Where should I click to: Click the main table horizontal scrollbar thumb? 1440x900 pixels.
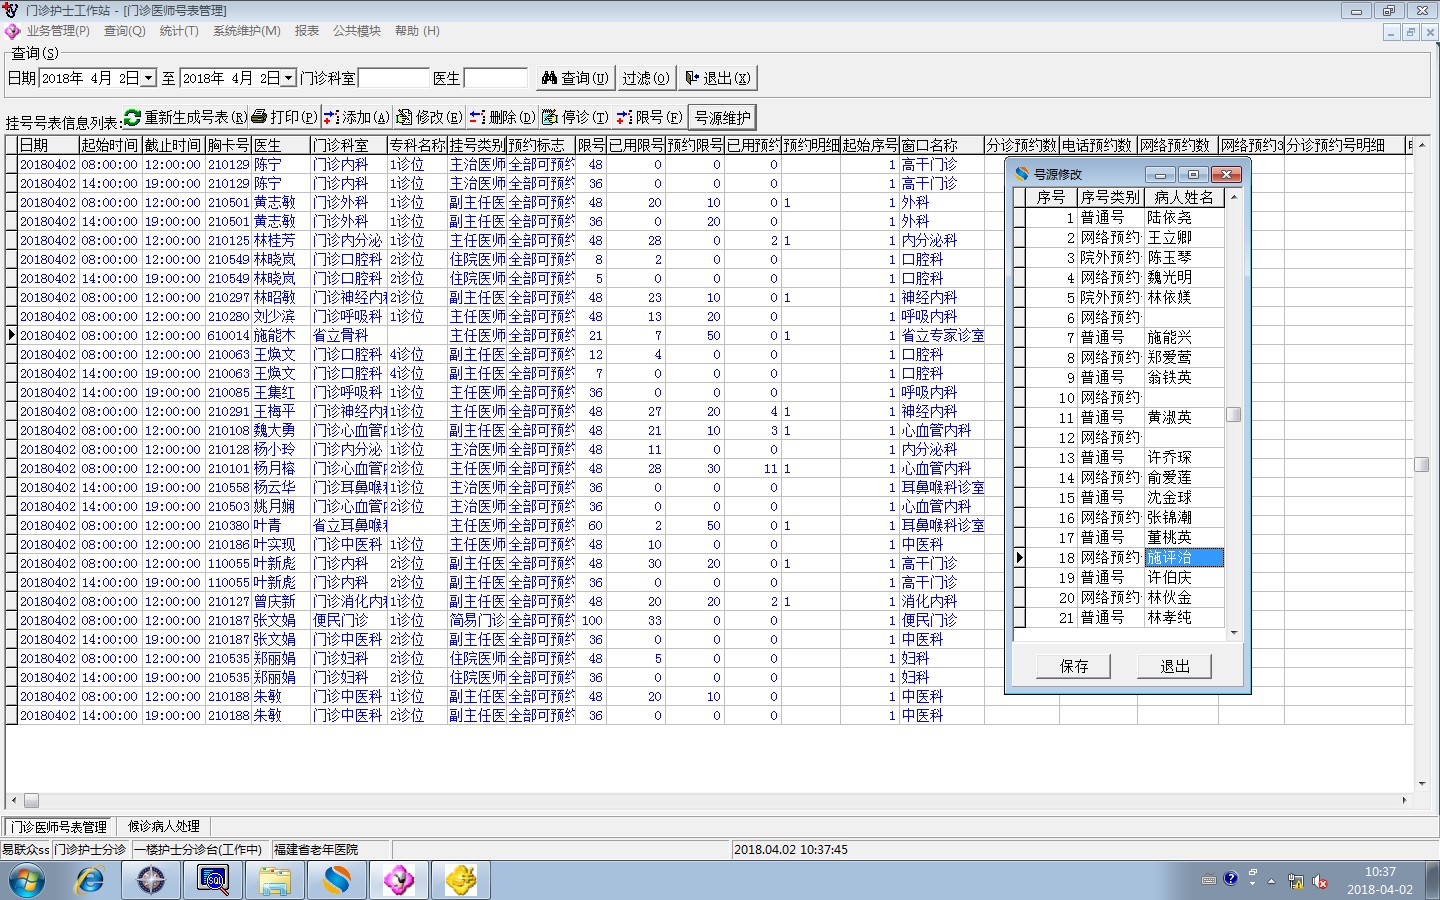coord(32,800)
